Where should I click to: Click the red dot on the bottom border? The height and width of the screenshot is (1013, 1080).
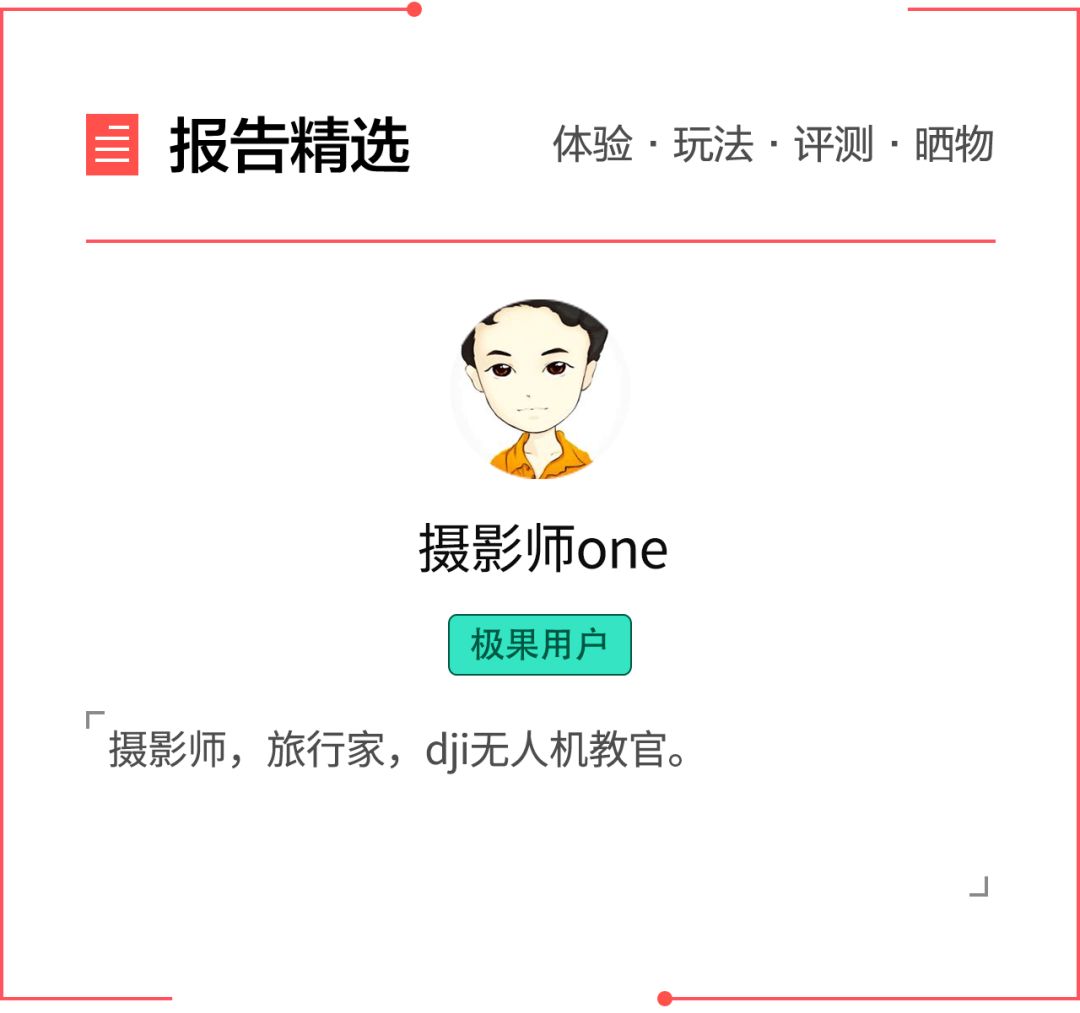(x=665, y=999)
